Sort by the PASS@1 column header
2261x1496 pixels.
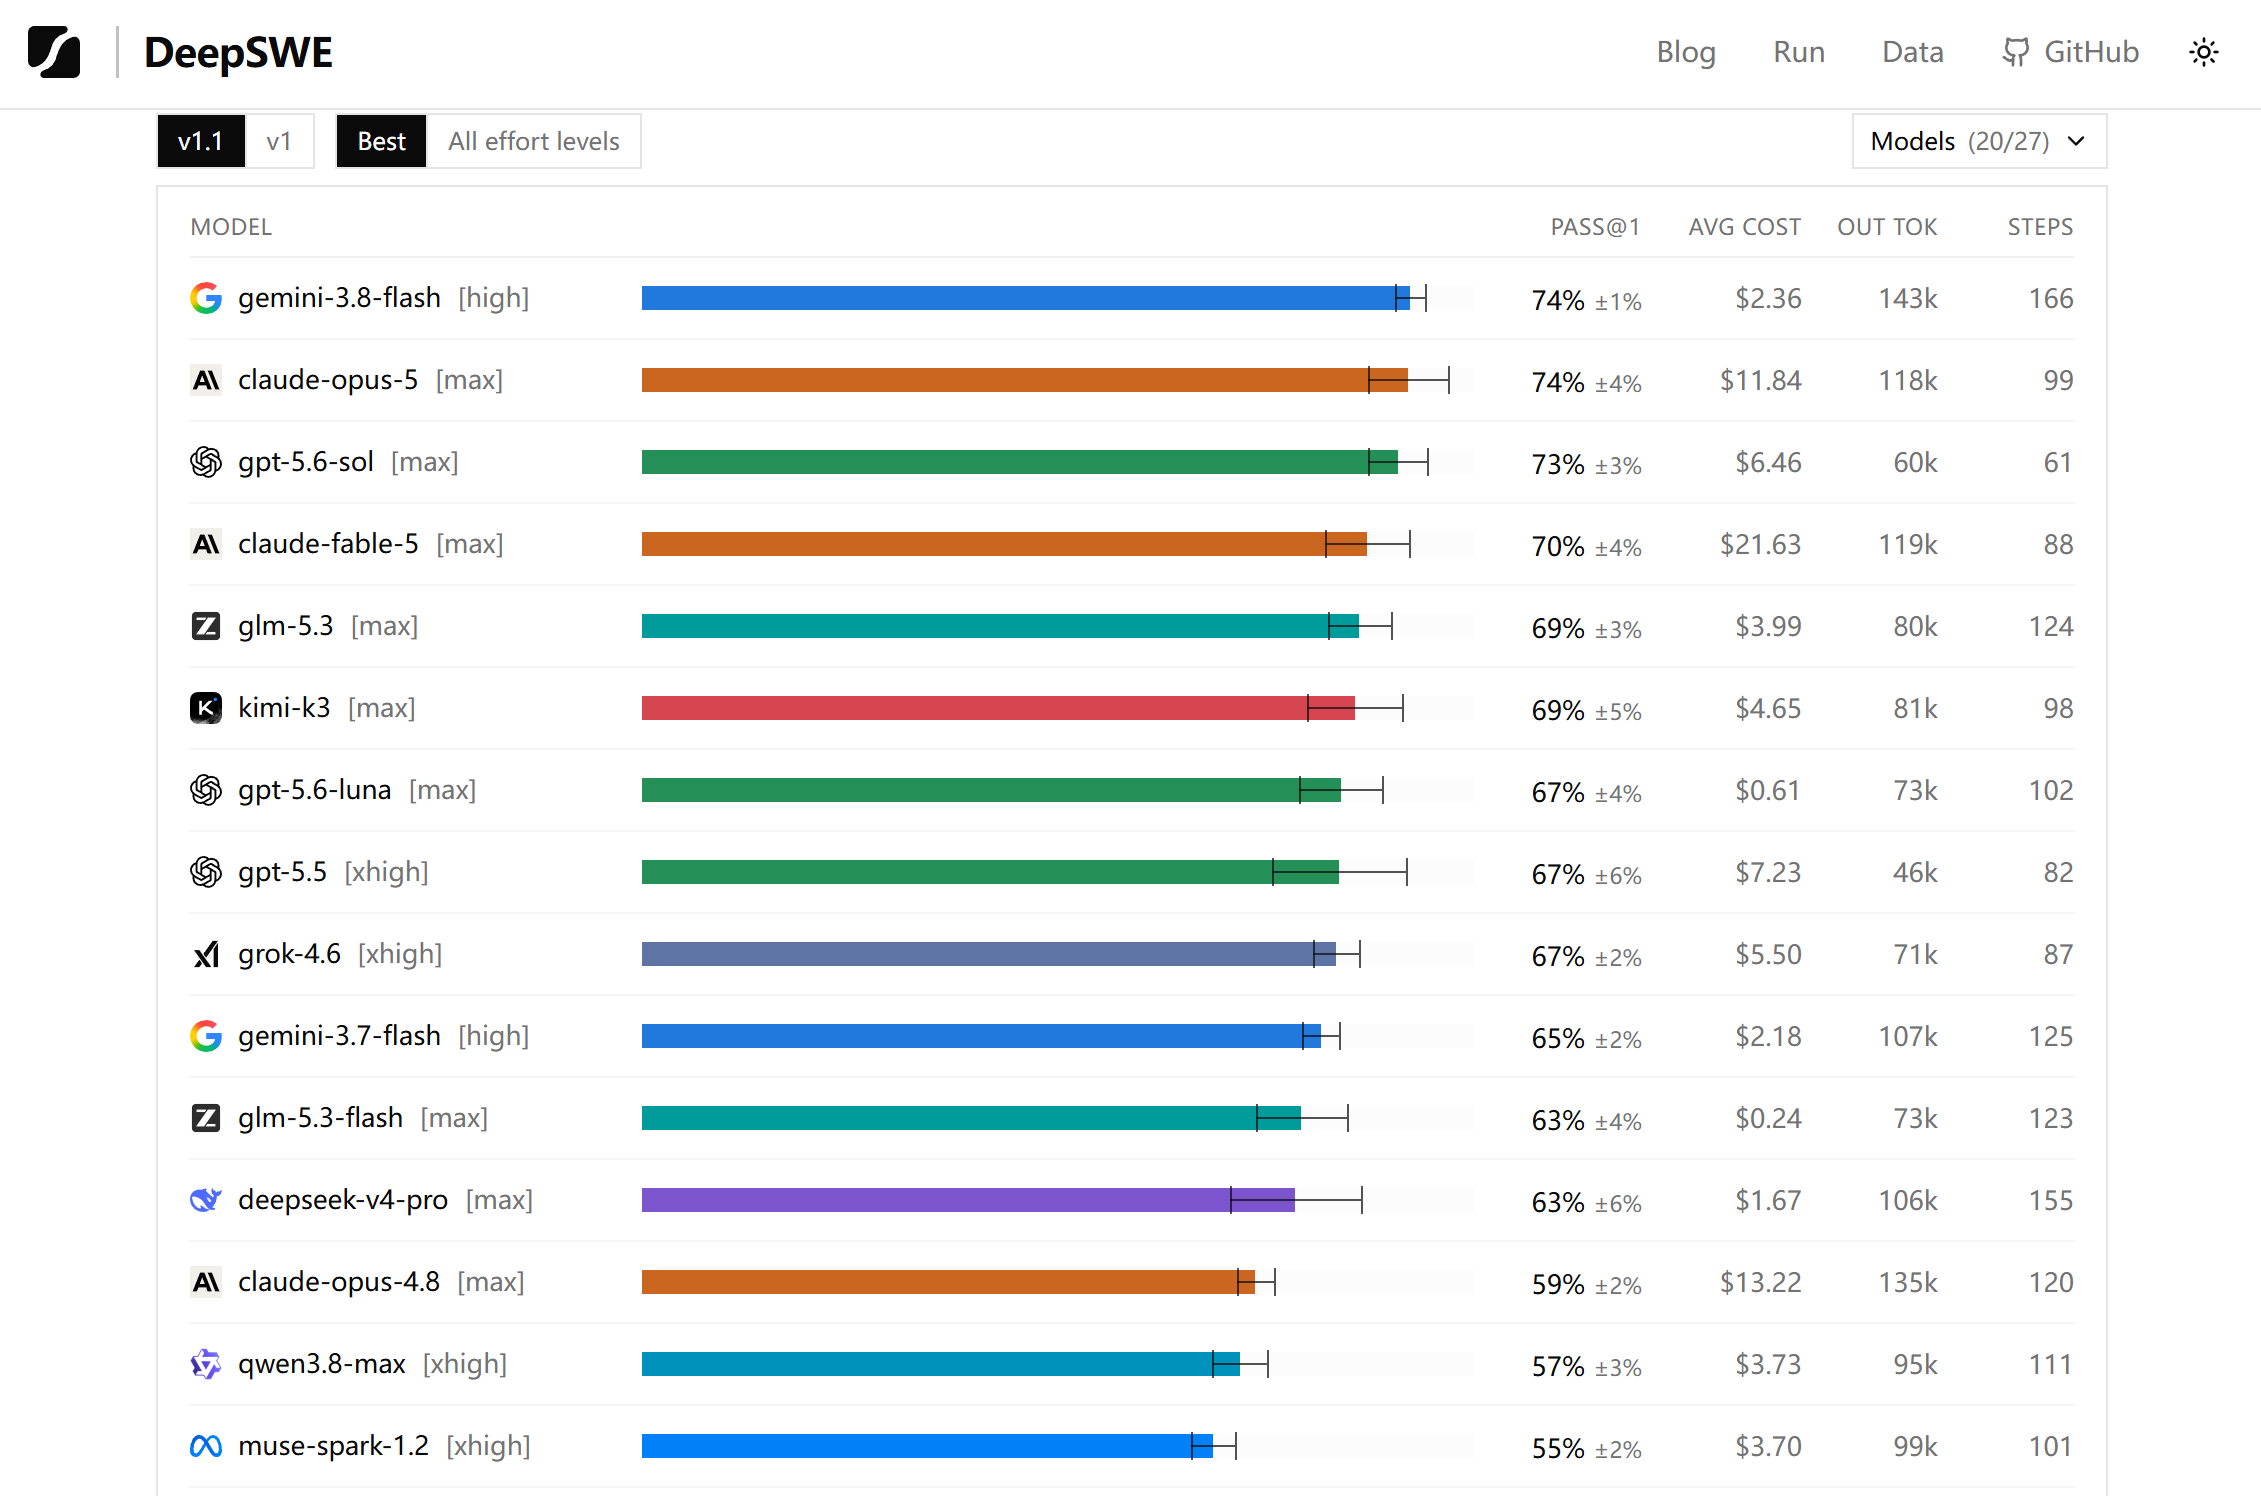[x=1595, y=227]
